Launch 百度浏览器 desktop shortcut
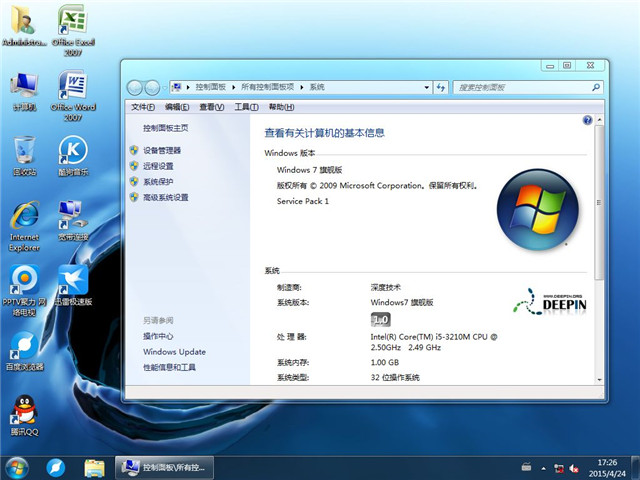Image resolution: width=640 pixels, height=480 pixels. pos(24,351)
